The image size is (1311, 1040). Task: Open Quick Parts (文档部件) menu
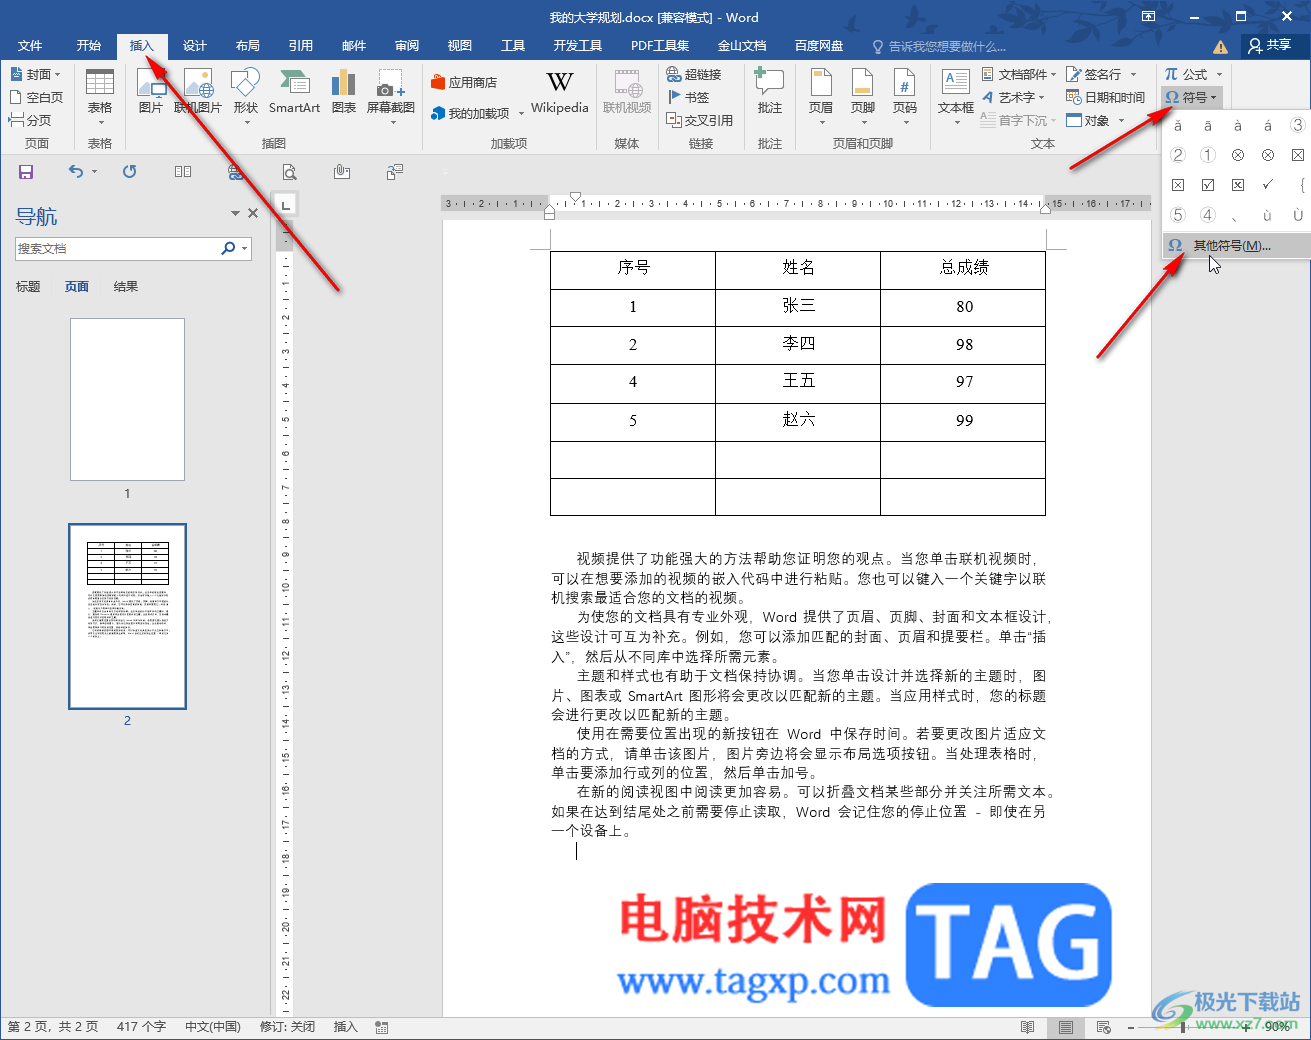[x=1019, y=74]
